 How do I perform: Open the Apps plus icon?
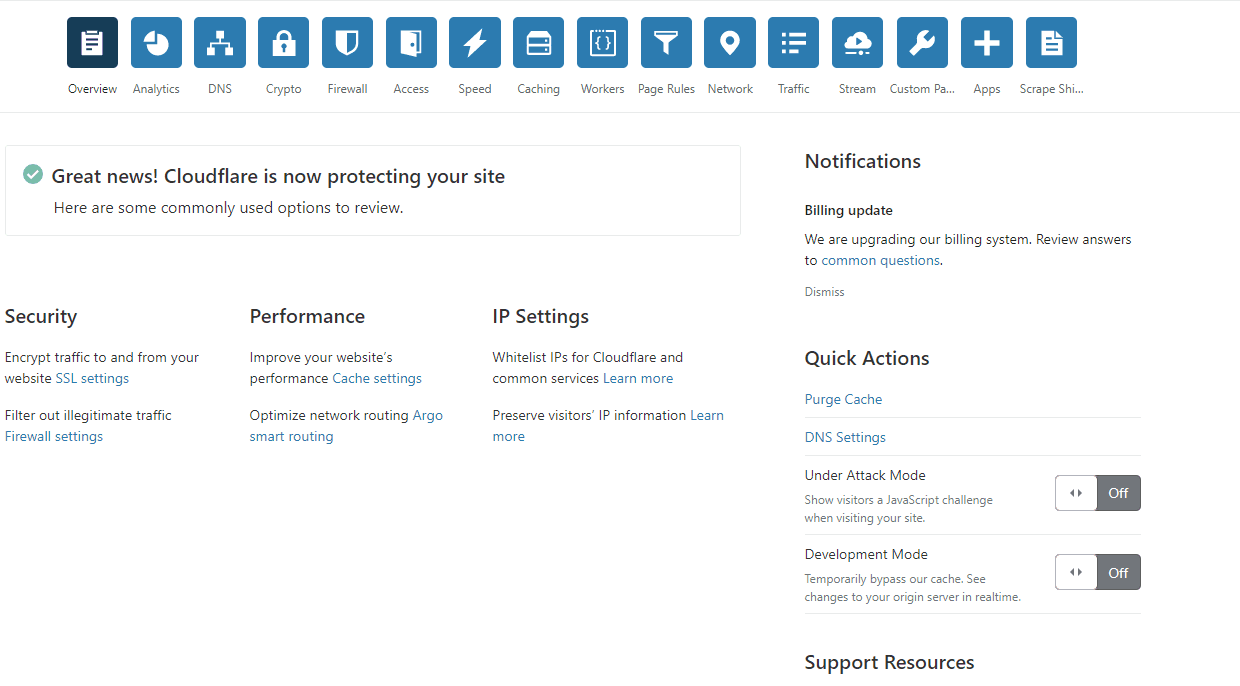(986, 43)
